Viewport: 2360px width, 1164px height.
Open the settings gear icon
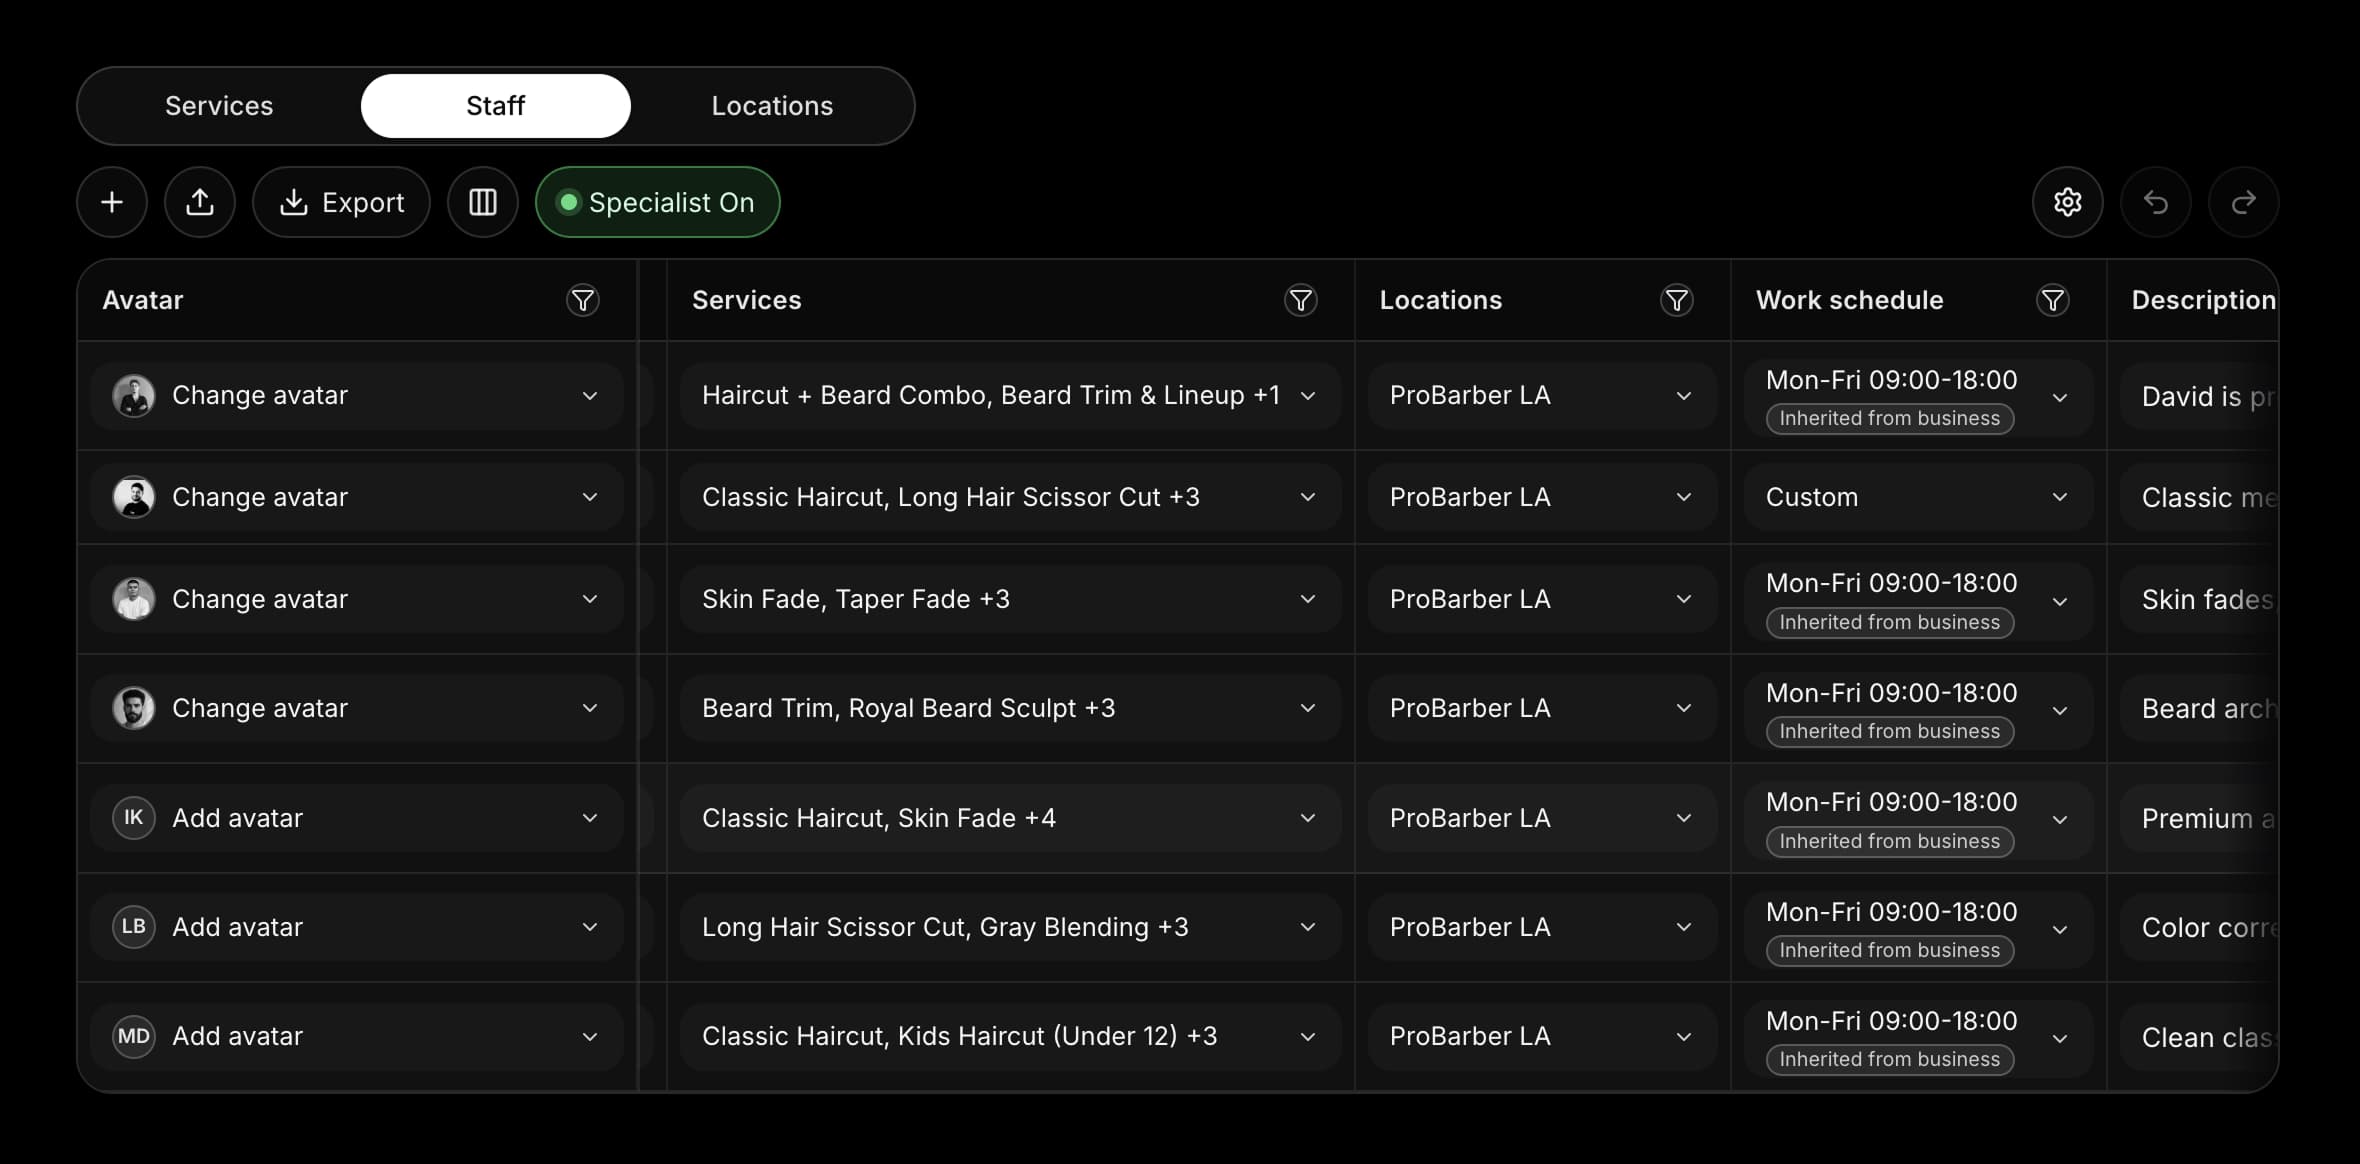pos(2066,202)
